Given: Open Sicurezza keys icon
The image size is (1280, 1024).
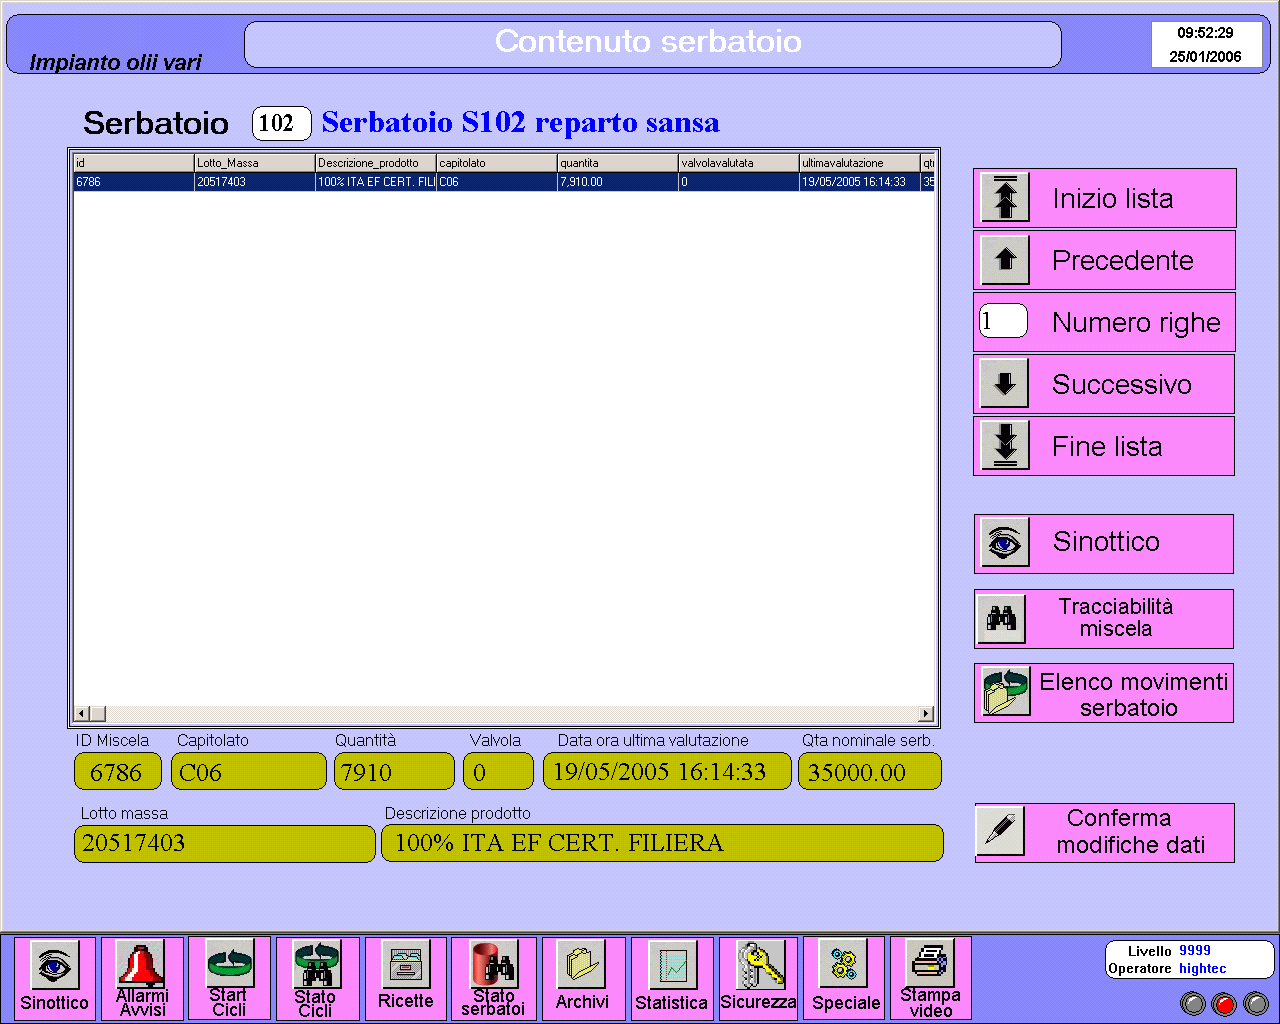Looking at the screenshot, I should coord(759,965).
